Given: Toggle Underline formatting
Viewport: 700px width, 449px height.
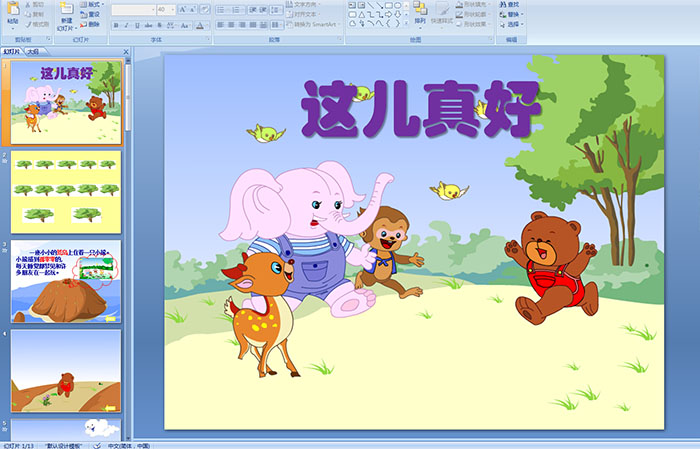Looking at the screenshot, I should (x=137, y=25).
